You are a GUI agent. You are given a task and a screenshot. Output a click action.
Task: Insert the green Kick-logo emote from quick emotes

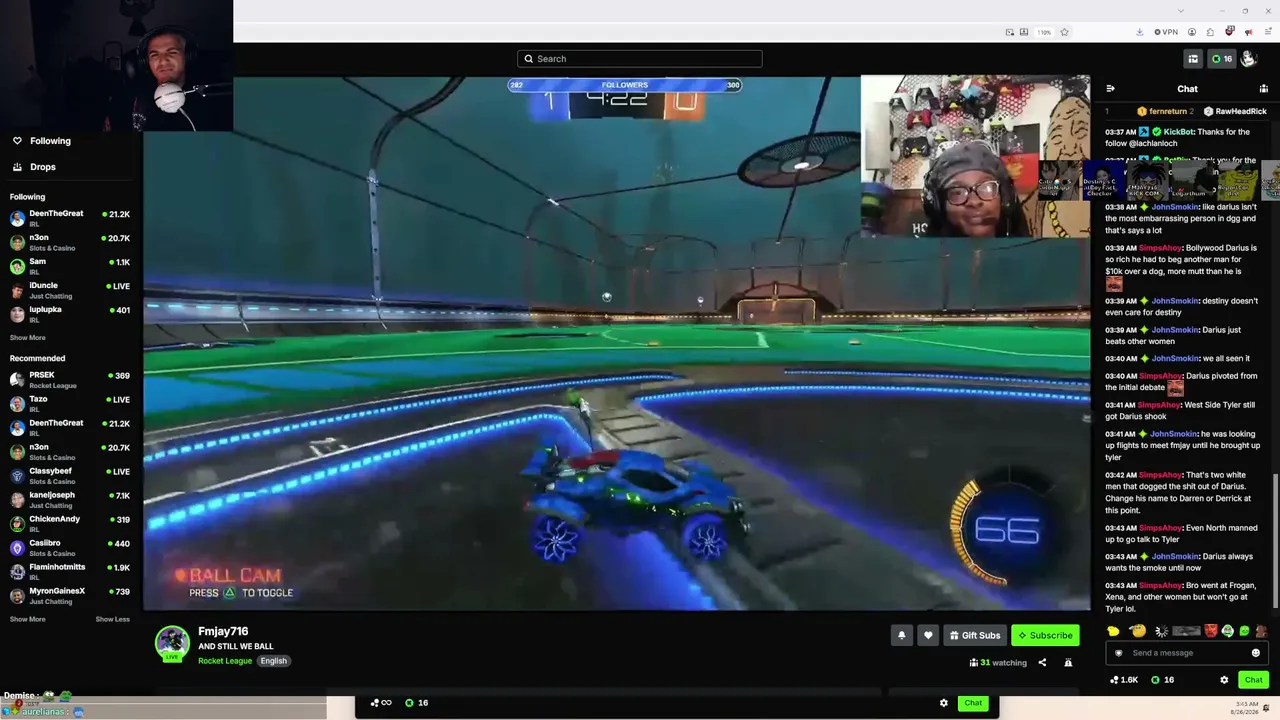[x=1244, y=631]
